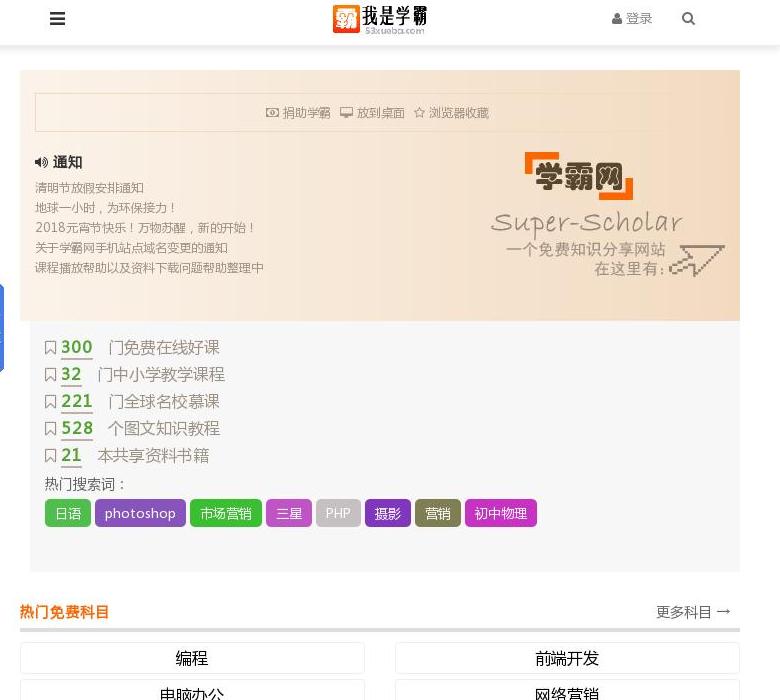Select the olive 营销 search tag
The width and height of the screenshot is (780, 700).
[x=438, y=513]
